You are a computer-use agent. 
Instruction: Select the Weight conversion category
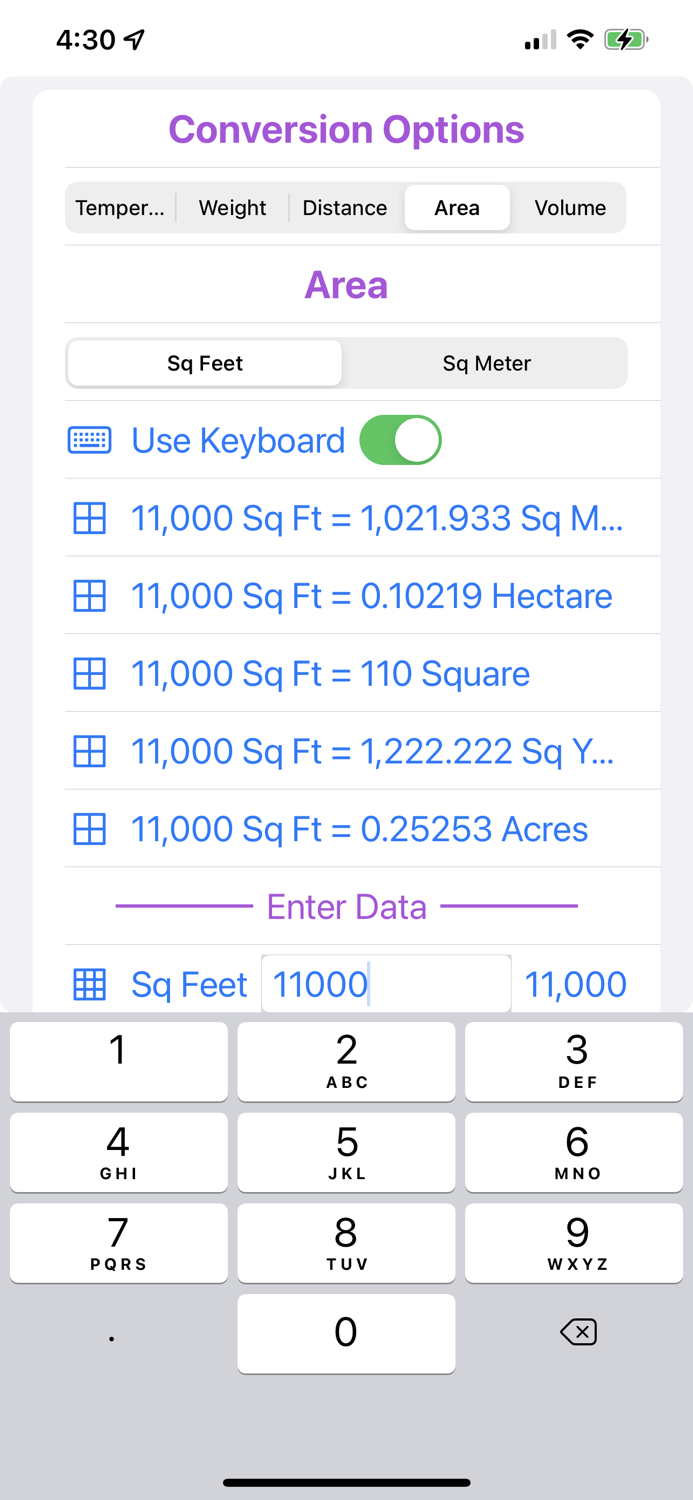(232, 207)
